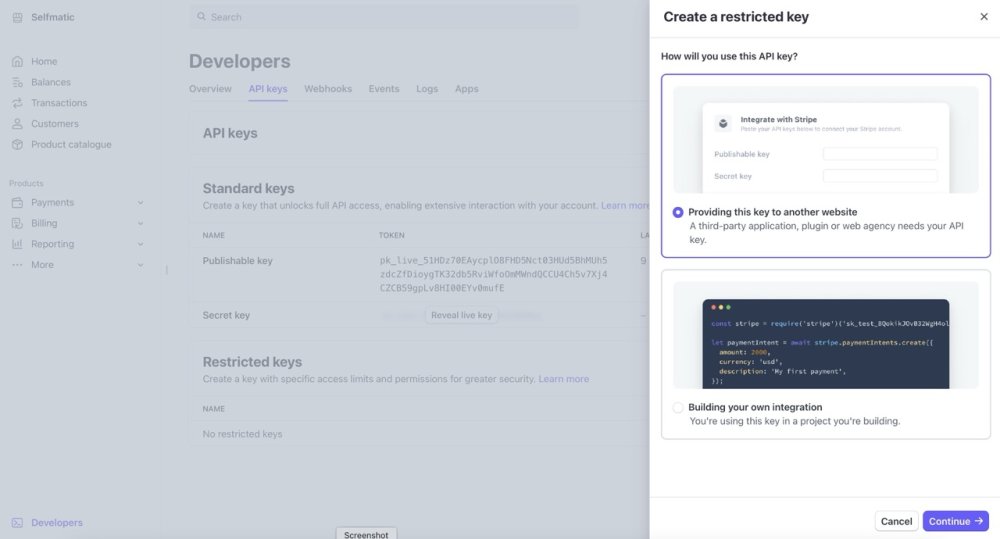The image size is (1000, 539).
Task: Click the sidebar collapse handle
Action: (166, 270)
